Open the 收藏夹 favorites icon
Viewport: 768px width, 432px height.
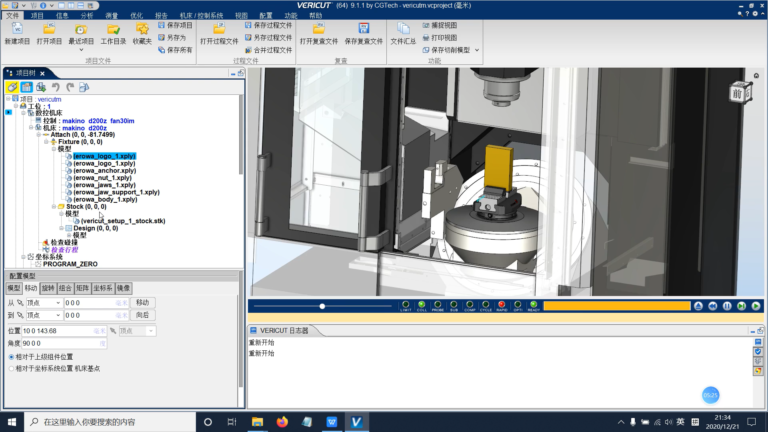(142, 33)
